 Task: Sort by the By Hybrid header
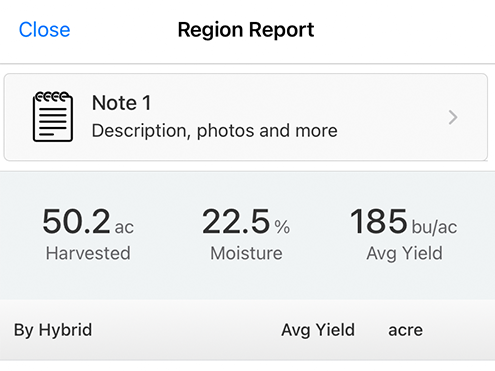coord(53,330)
